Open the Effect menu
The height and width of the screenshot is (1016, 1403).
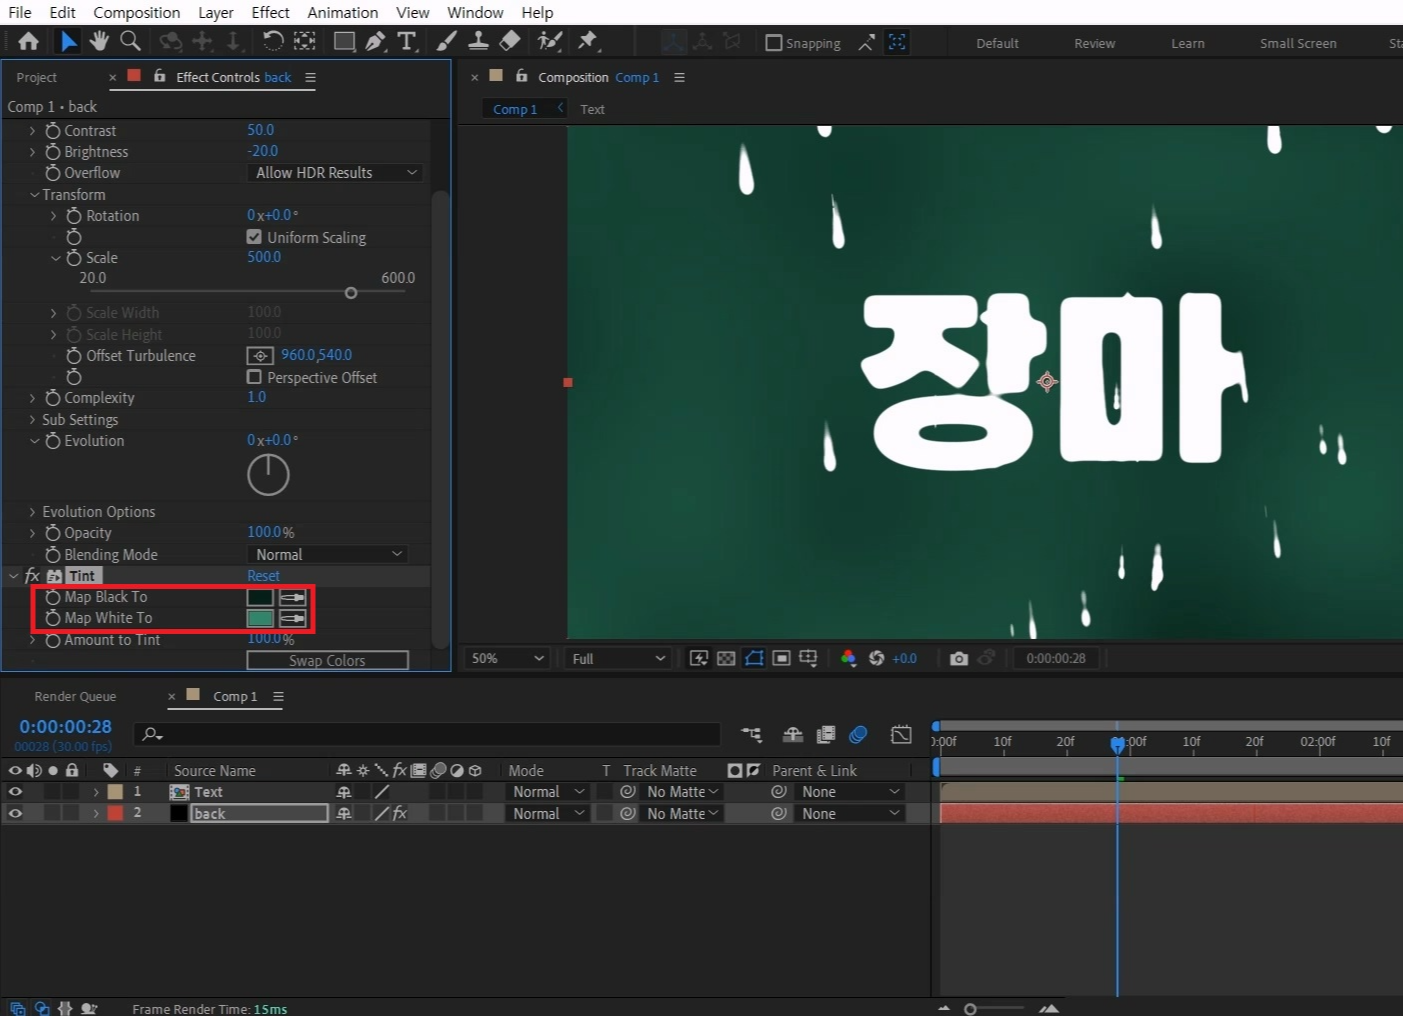(x=270, y=12)
